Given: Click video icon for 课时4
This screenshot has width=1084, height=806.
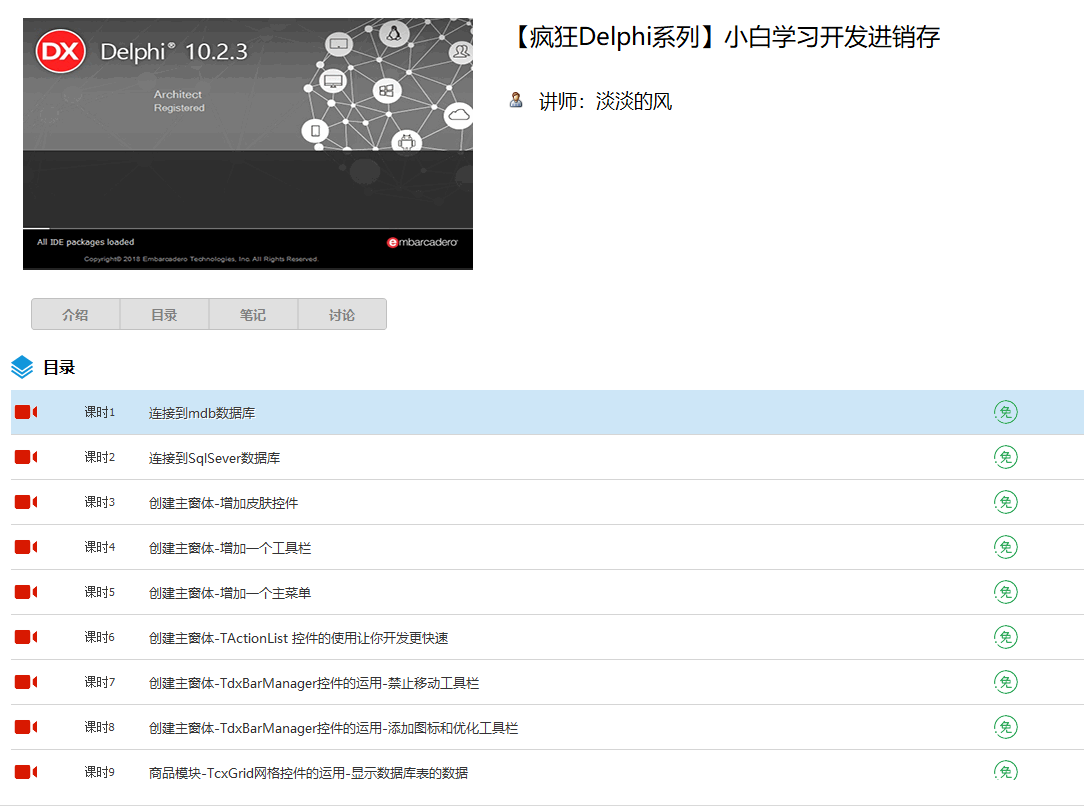Looking at the screenshot, I should click(26, 547).
